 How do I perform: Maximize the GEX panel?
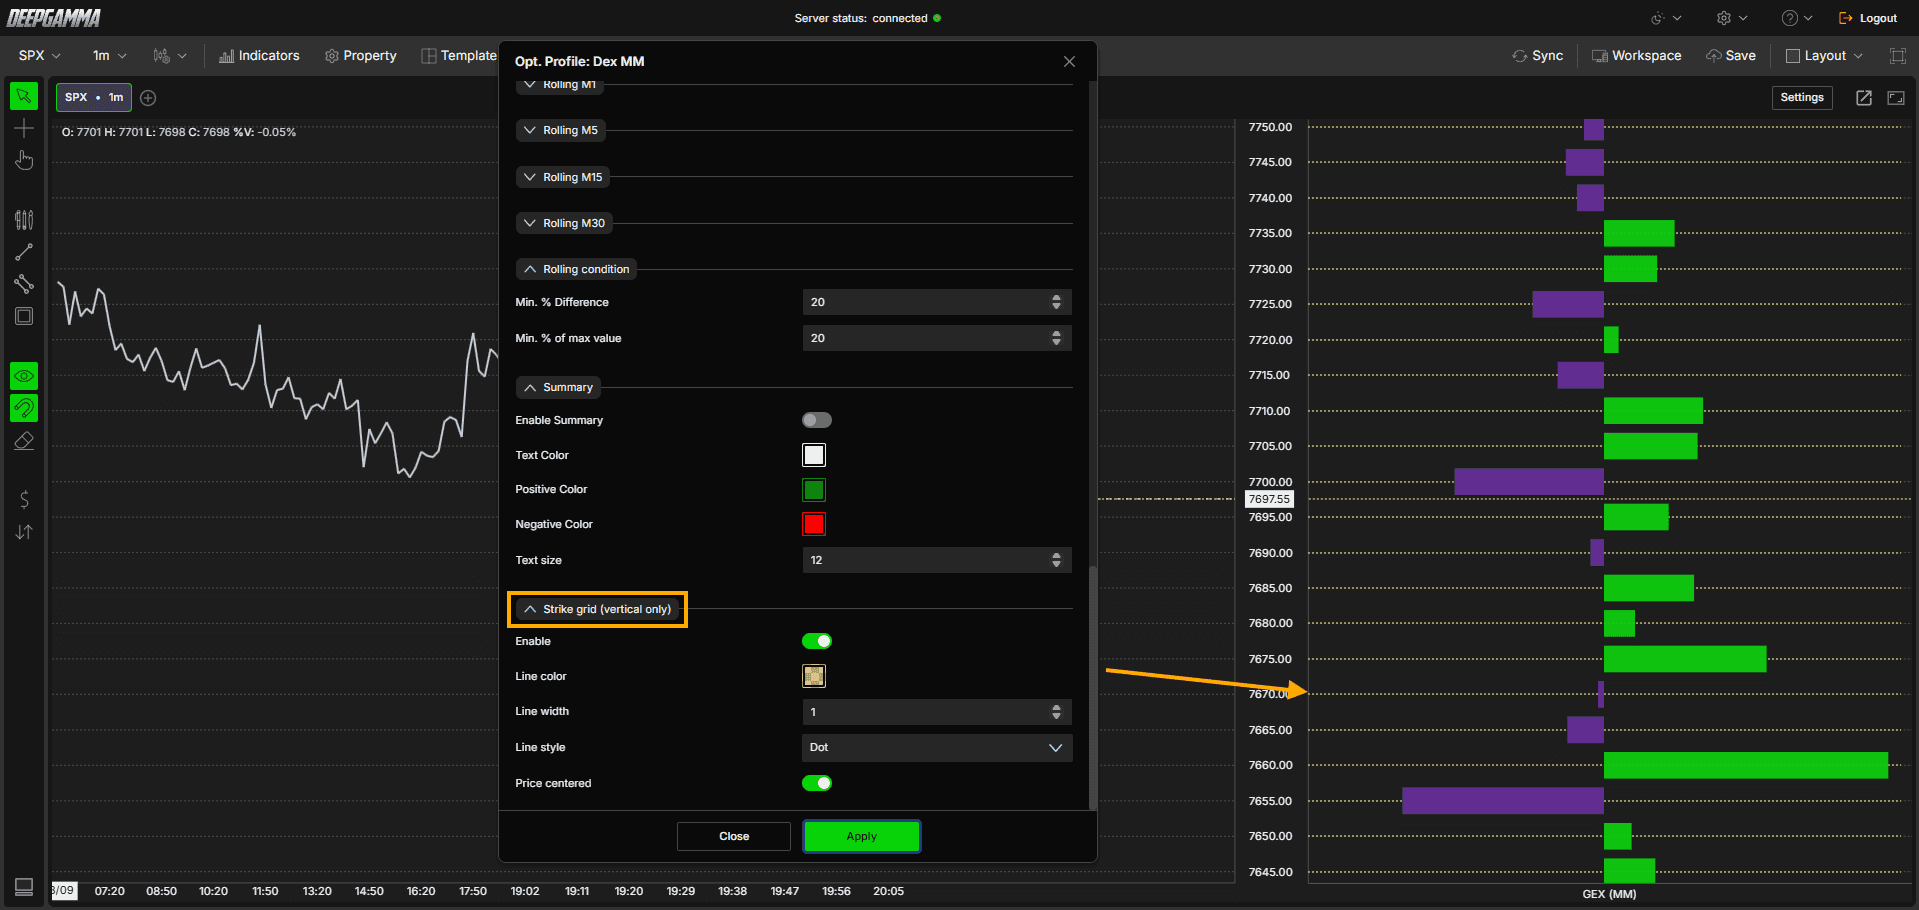point(1896,97)
